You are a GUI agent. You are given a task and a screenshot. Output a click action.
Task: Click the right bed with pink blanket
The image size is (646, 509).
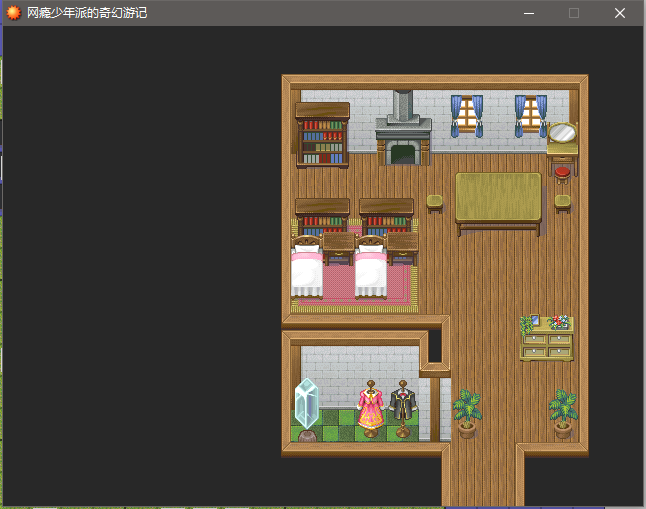tap(371, 266)
